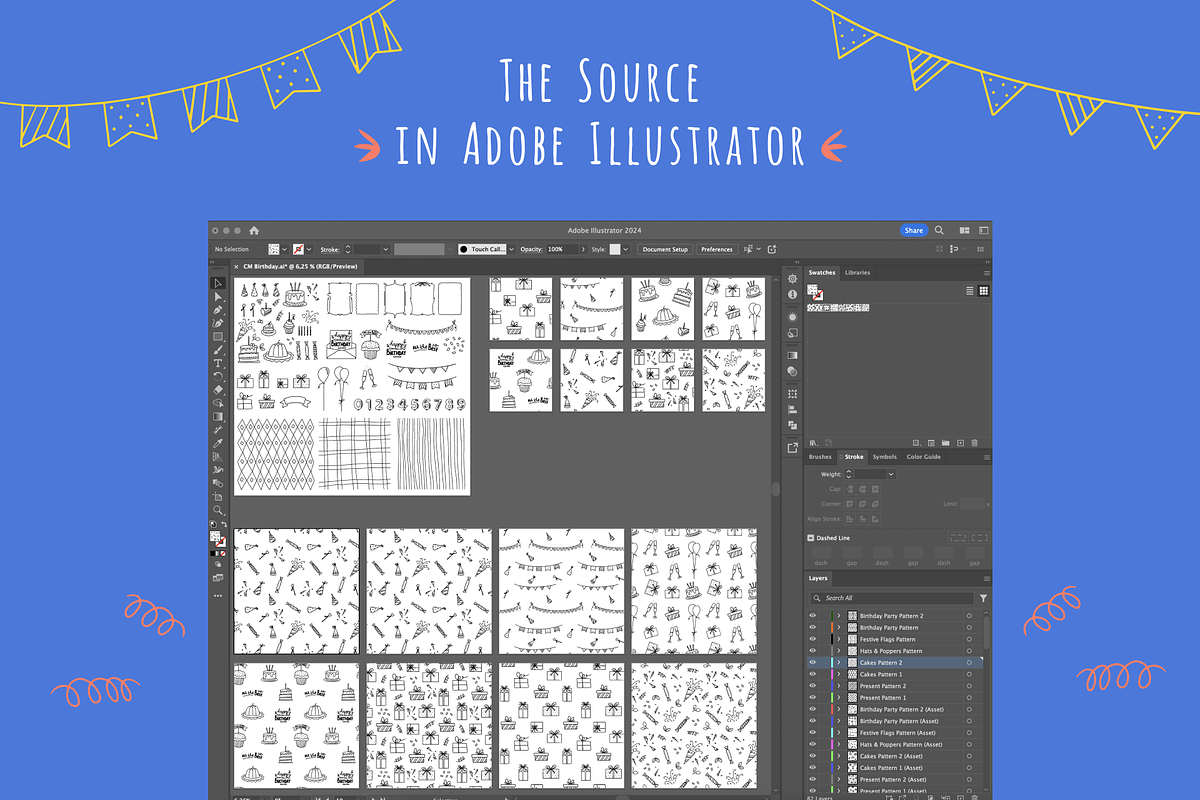Open the Touch Calligraphic brush dropdown
This screenshot has height=800, width=1200.
[513, 249]
